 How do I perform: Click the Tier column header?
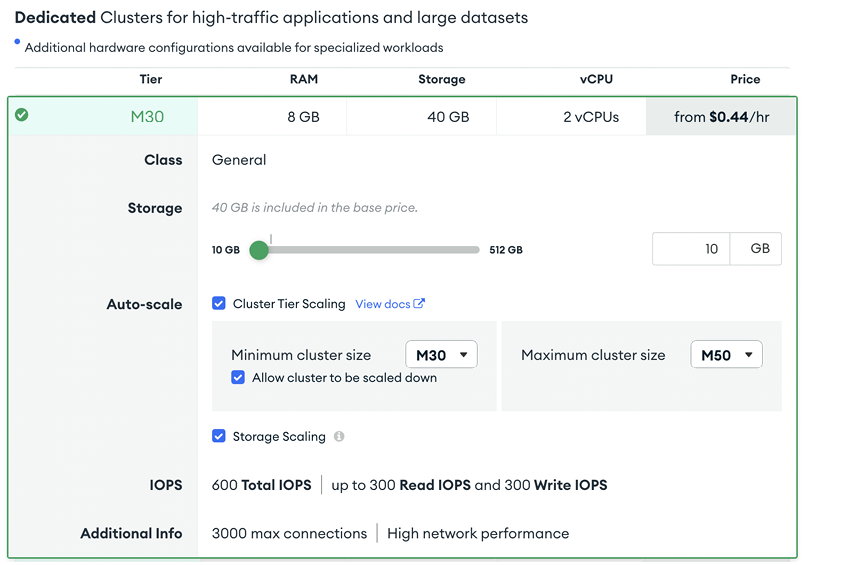click(151, 79)
